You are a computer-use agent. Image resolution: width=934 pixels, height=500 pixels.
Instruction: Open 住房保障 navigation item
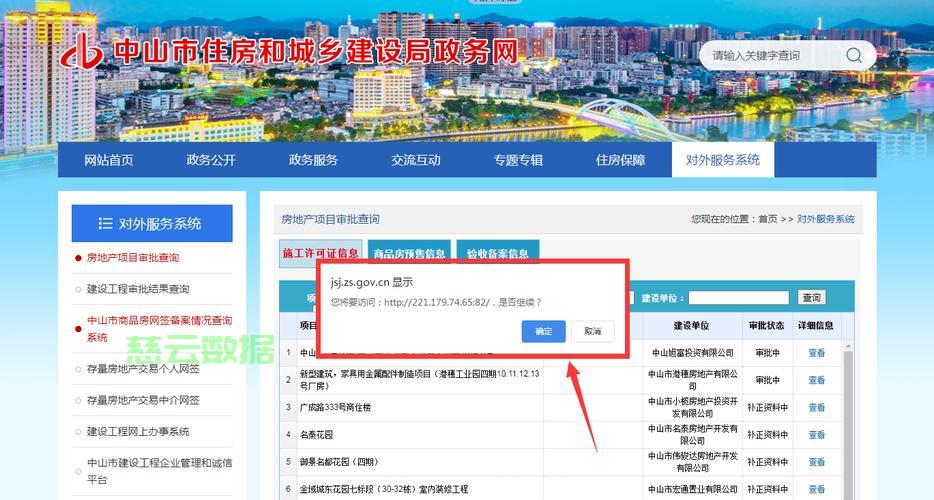[x=620, y=160]
